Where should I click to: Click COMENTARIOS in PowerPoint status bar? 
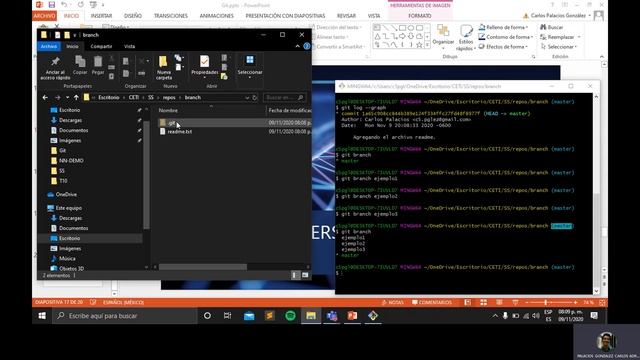pyautogui.click(x=432, y=302)
